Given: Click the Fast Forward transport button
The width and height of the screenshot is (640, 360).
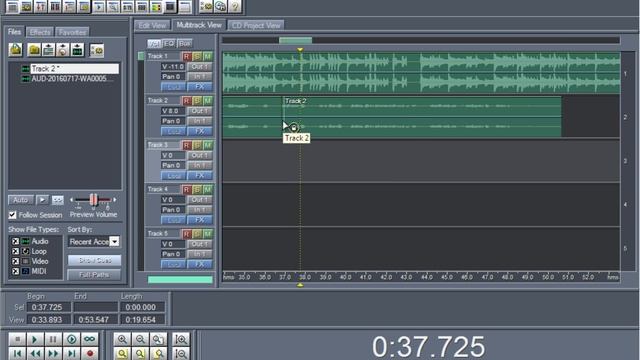Looking at the screenshot, I should point(53,353).
